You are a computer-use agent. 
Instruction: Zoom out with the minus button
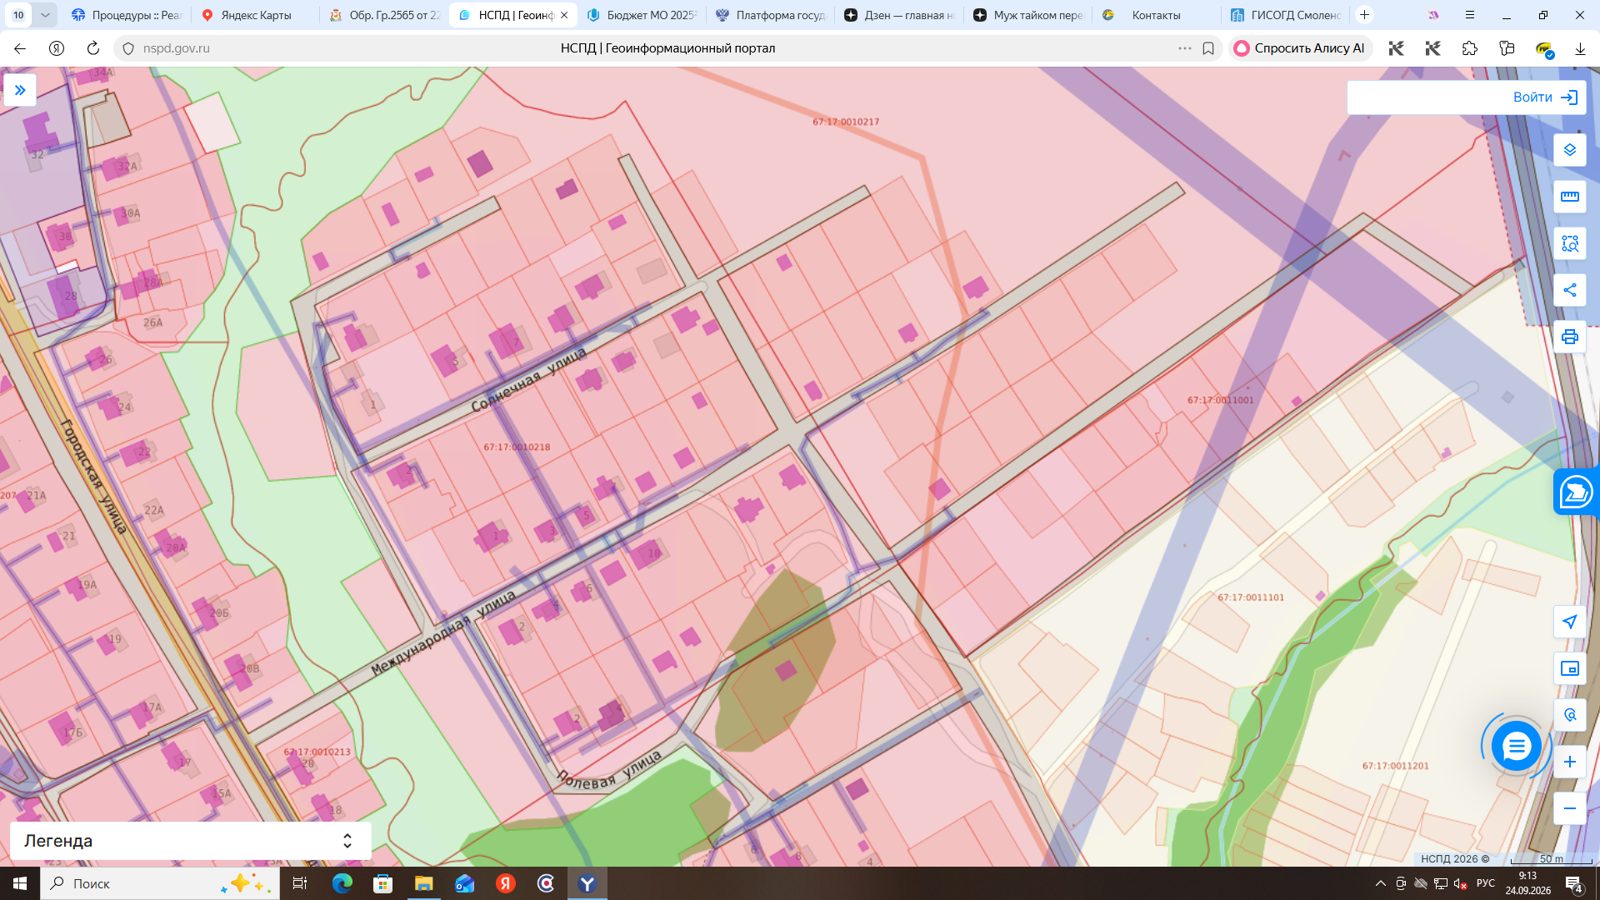tap(1569, 808)
